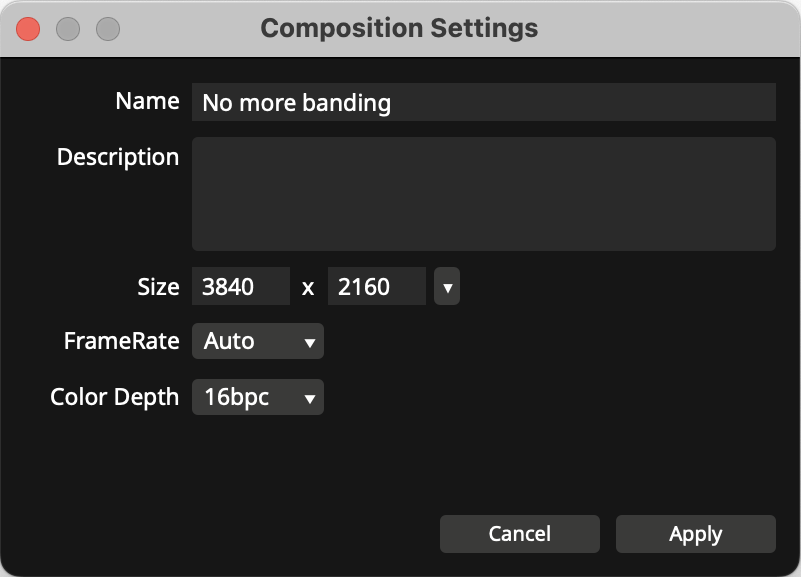Focus the empty Description text box
Screen dimensions: 801x577
coord(483,194)
